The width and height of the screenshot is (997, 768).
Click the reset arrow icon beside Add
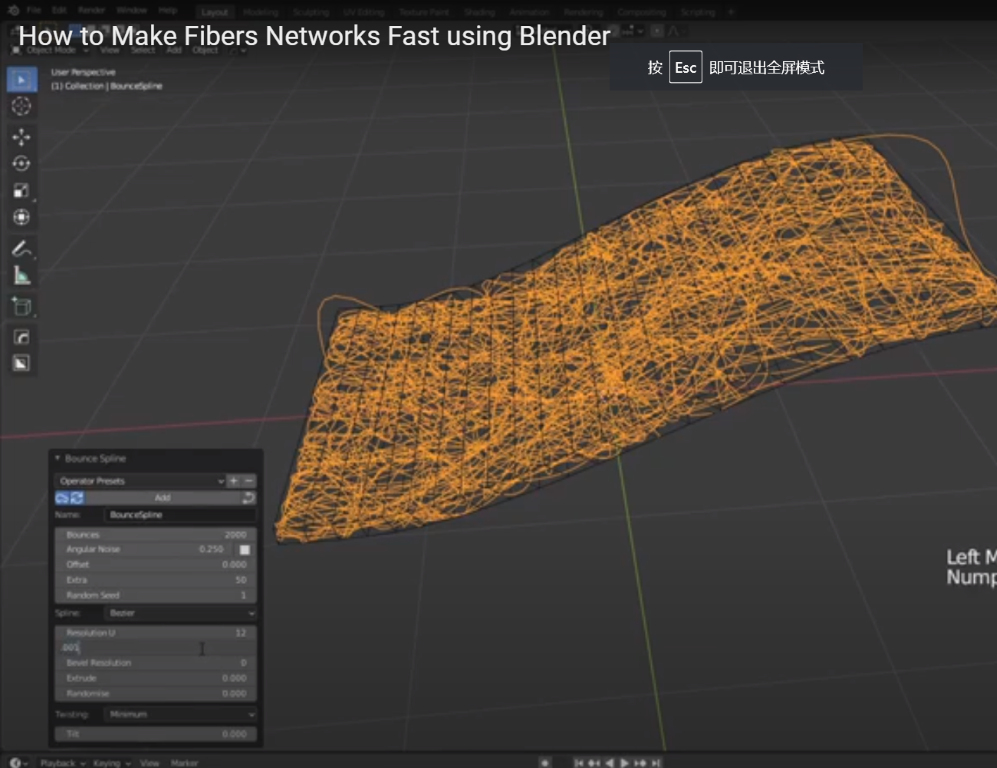[248, 498]
